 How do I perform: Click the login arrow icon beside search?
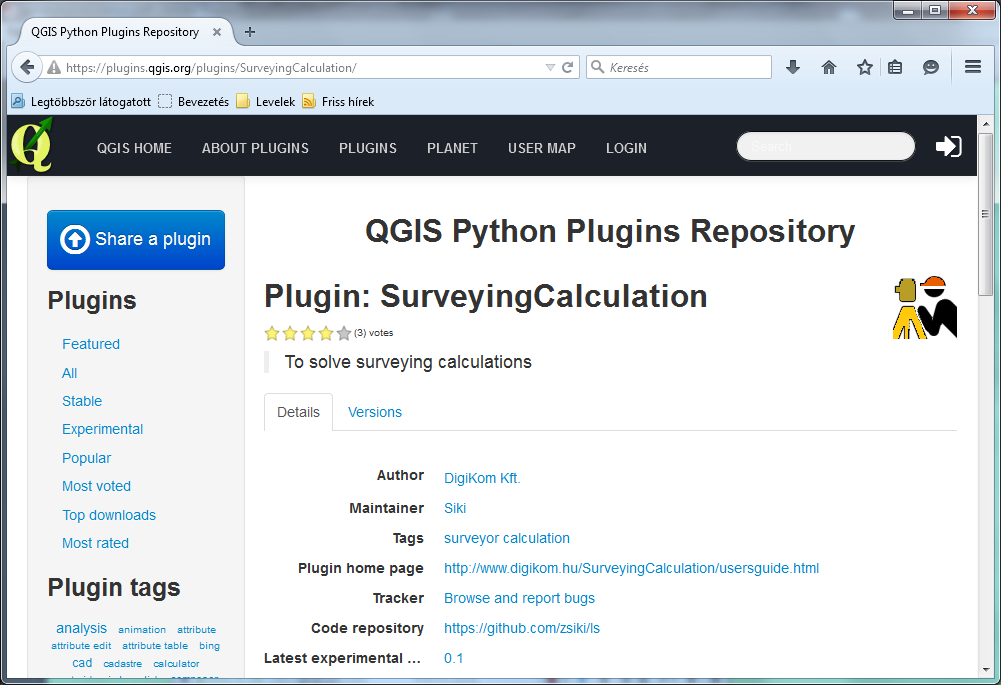point(948,147)
